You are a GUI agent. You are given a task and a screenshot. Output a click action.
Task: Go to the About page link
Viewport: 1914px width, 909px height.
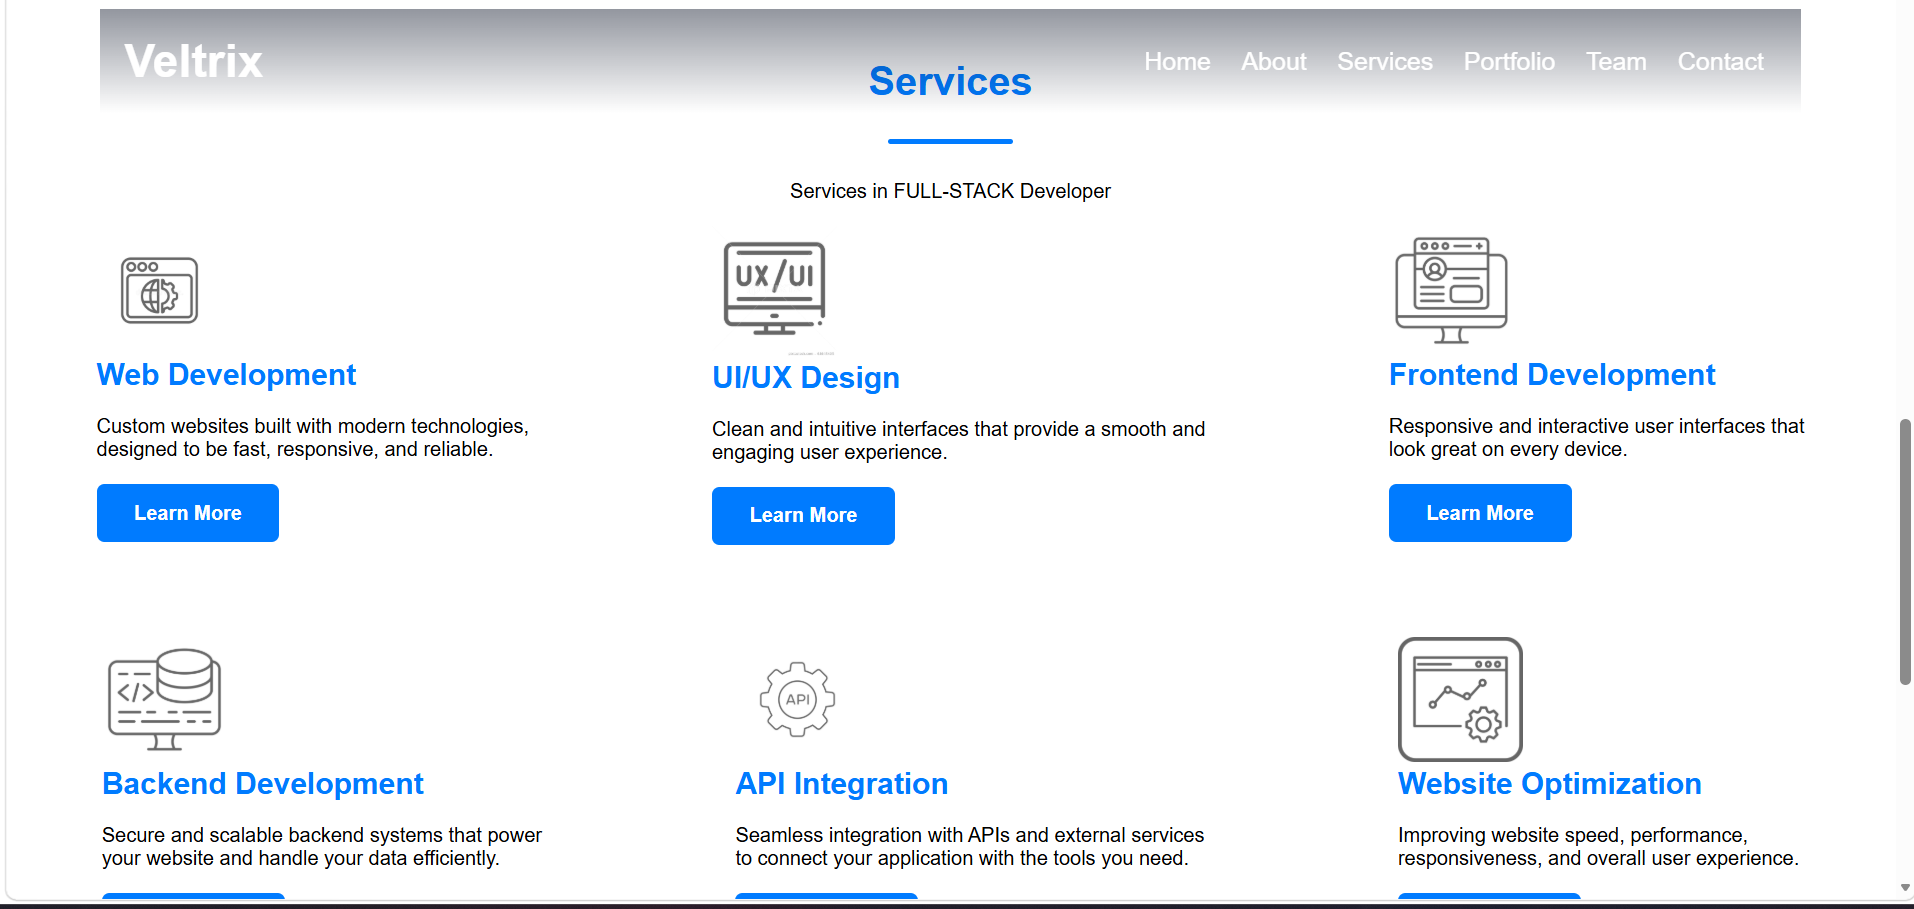click(1274, 62)
